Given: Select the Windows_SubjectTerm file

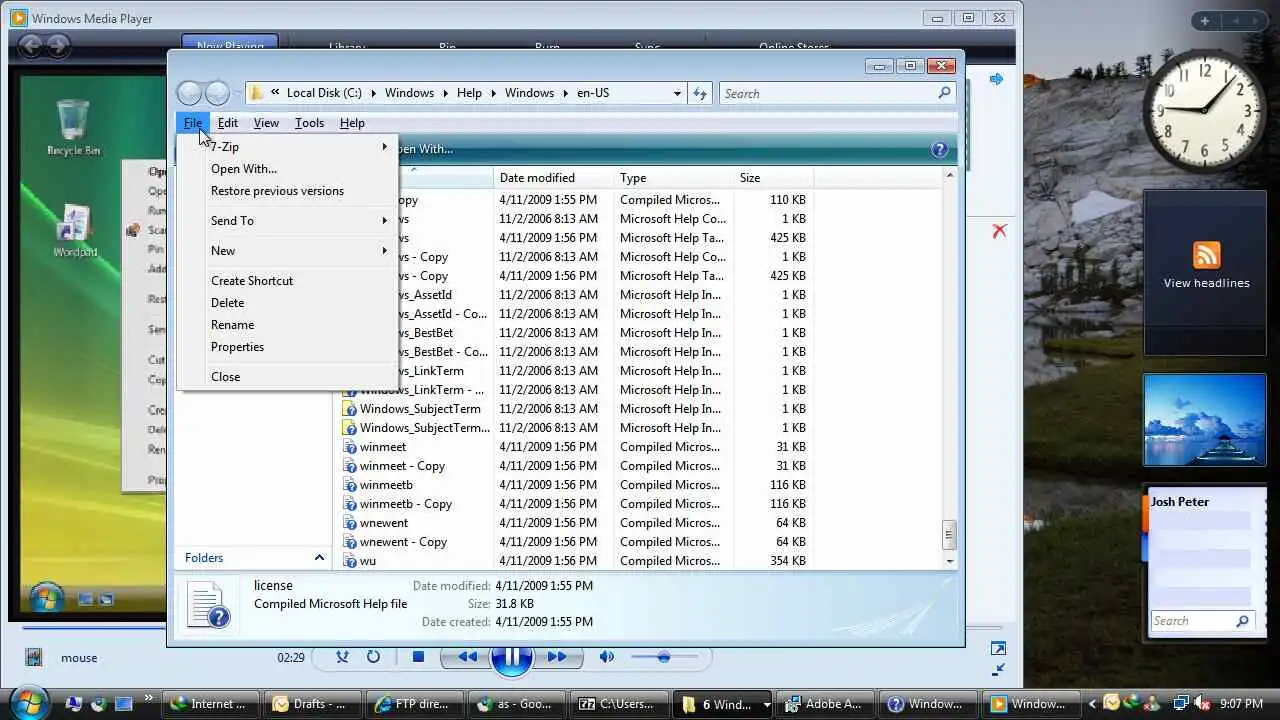Looking at the screenshot, I should 420,409.
